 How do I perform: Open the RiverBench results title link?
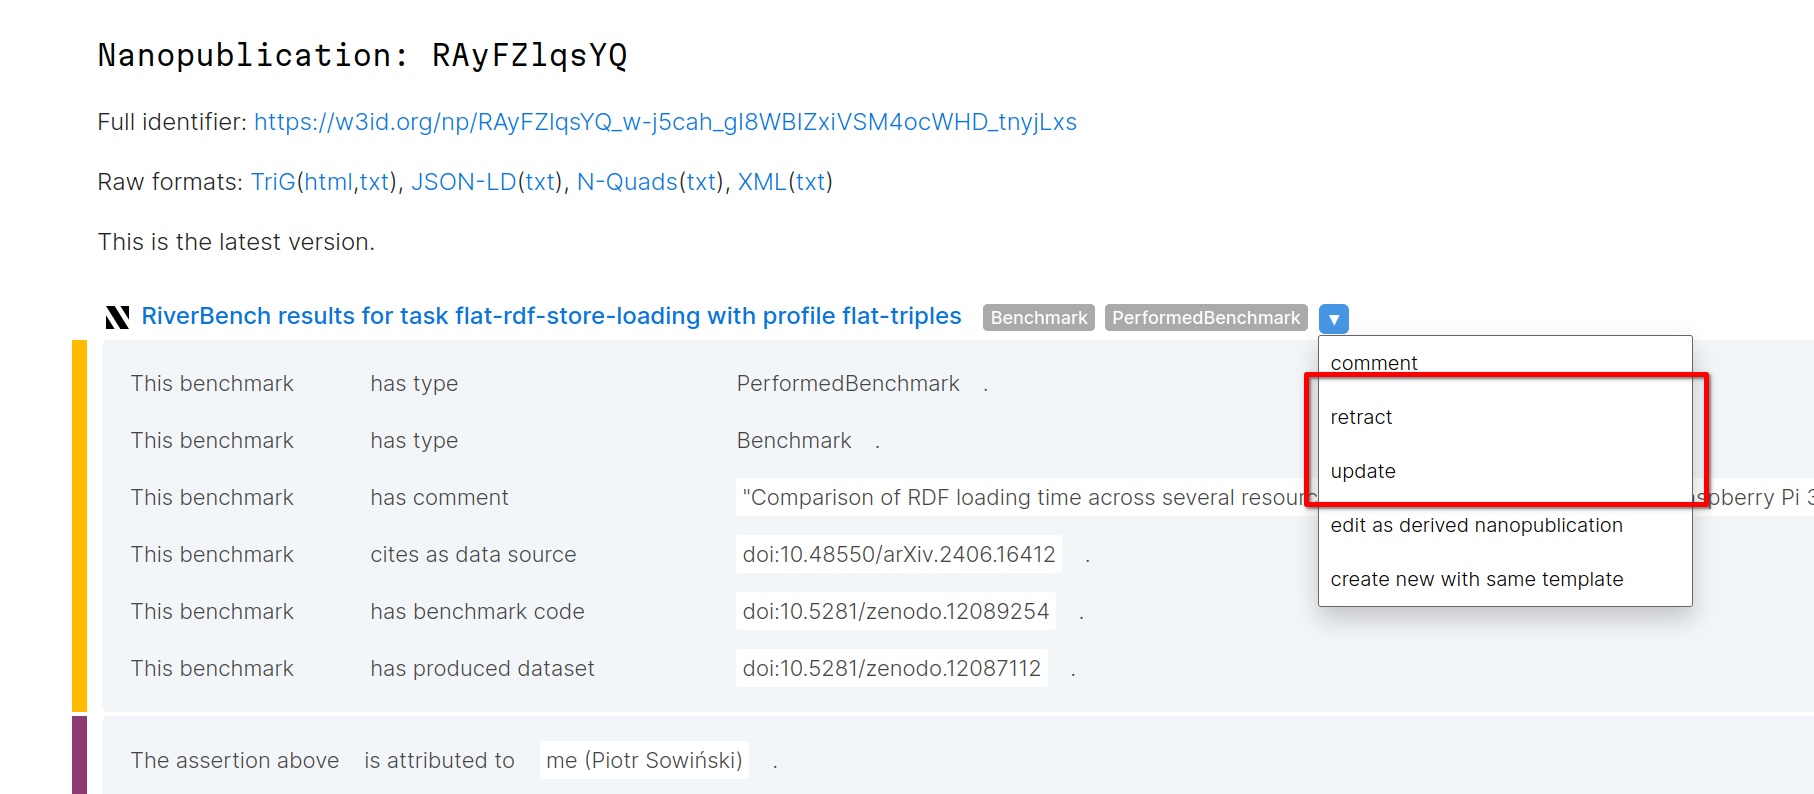coord(552,315)
